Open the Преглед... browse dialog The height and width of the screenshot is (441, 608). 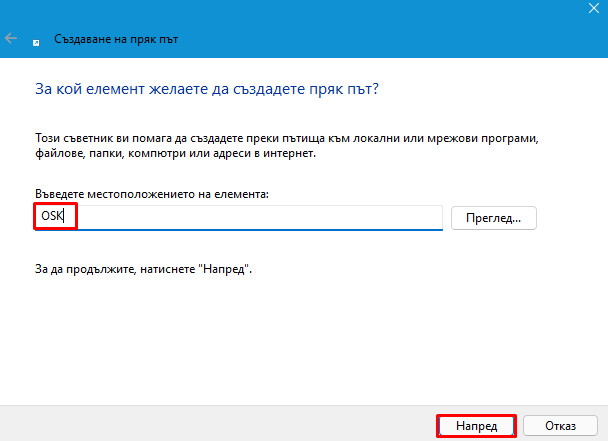(x=494, y=218)
